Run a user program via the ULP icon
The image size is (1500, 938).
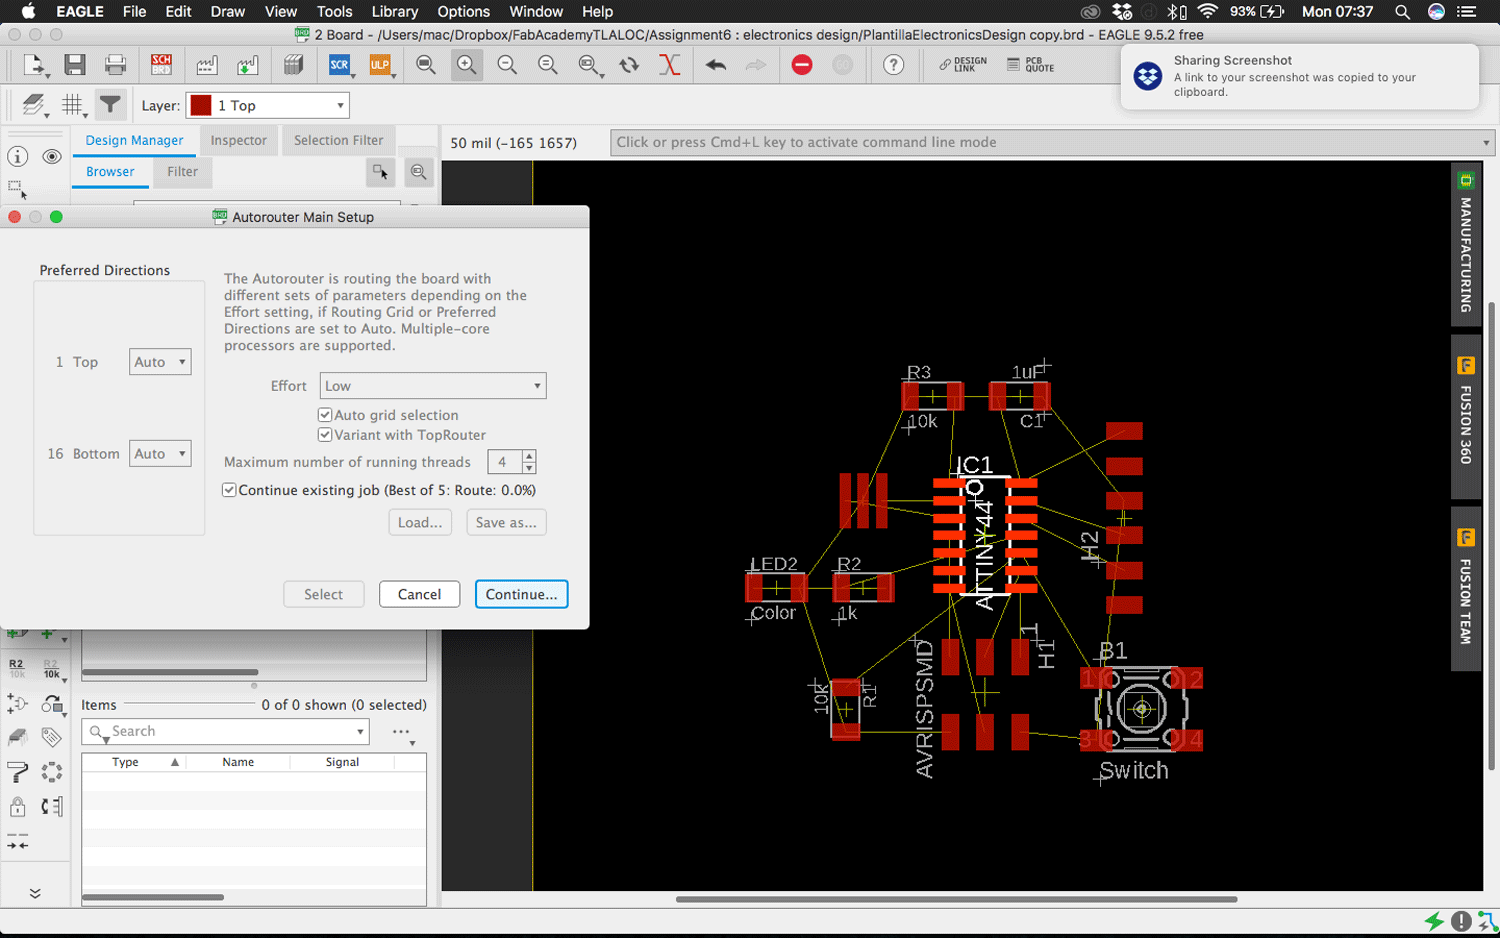tap(380, 65)
